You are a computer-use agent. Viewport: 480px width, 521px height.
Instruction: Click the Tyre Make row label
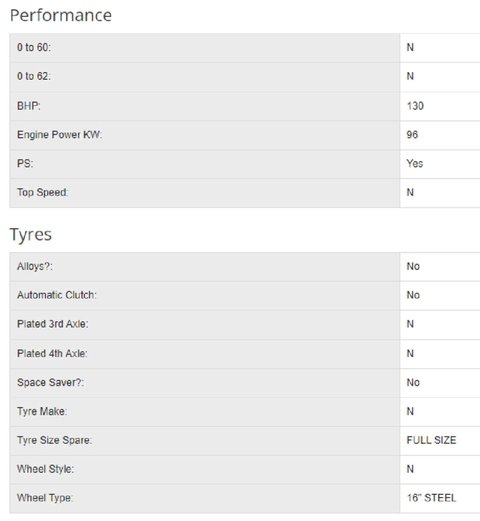pyautogui.click(x=42, y=411)
